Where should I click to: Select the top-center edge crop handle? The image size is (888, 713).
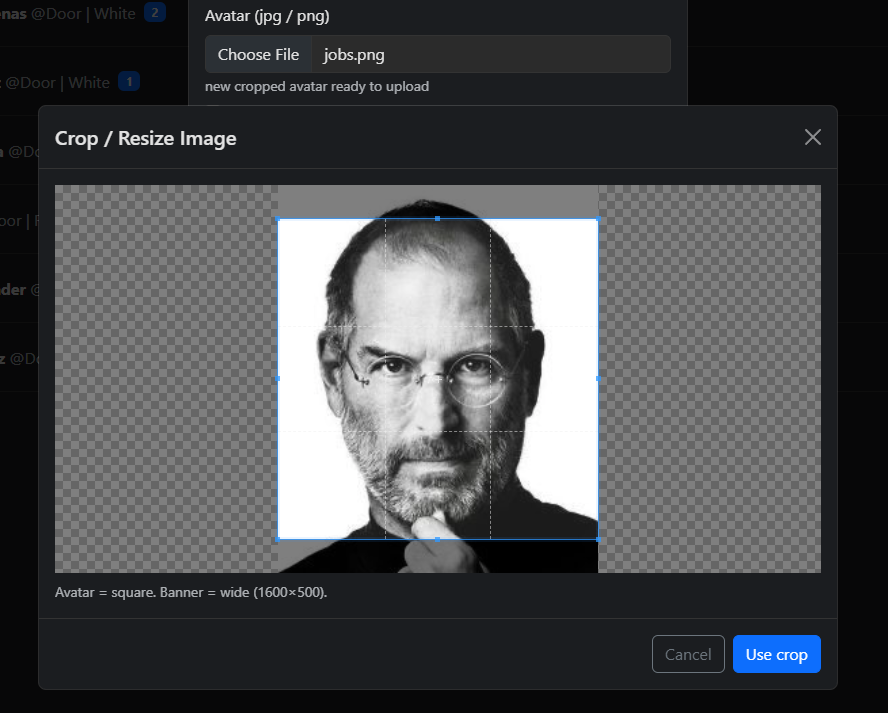[x=438, y=218]
